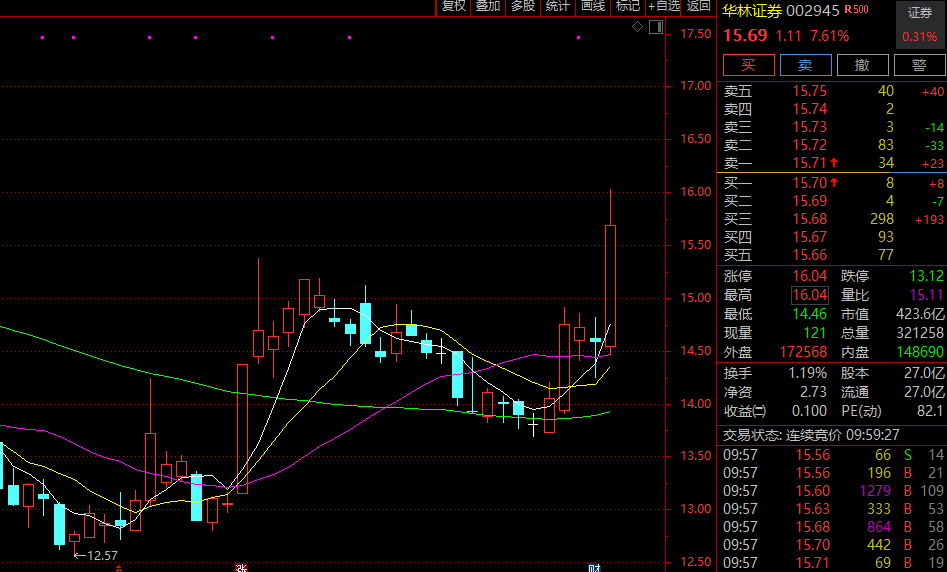The height and width of the screenshot is (572, 947).
Task: Click the 涨 marker at chart bottom
Action: pos(241,568)
